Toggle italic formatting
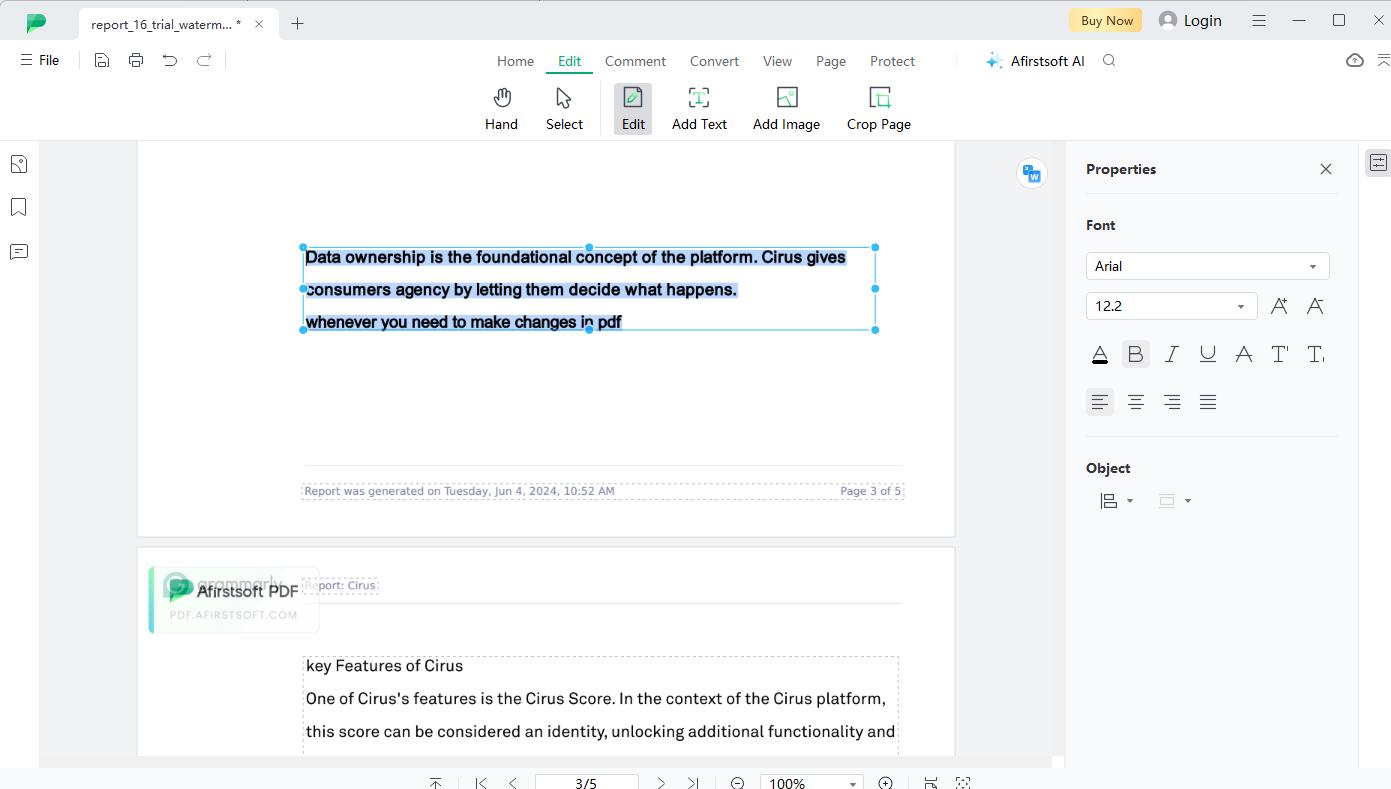The image size is (1391, 789). point(1171,354)
